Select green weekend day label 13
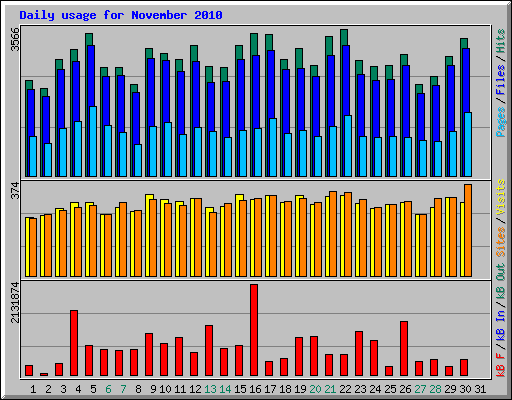The image size is (512, 400). 210,389
